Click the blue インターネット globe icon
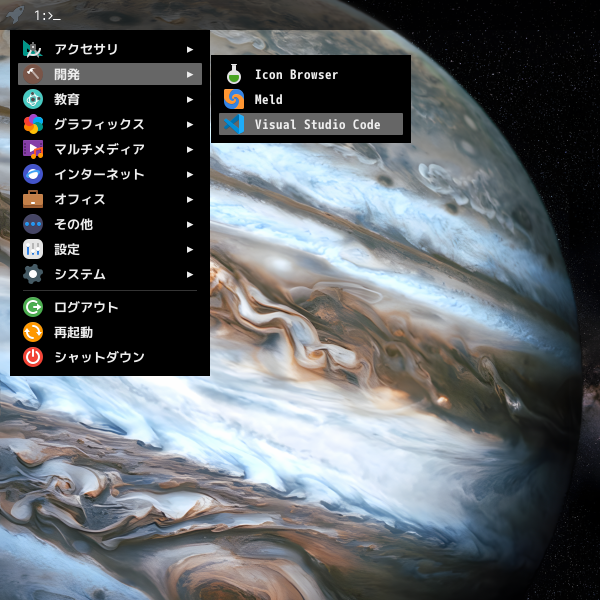600x600 pixels. pyautogui.click(x=33, y=174)
